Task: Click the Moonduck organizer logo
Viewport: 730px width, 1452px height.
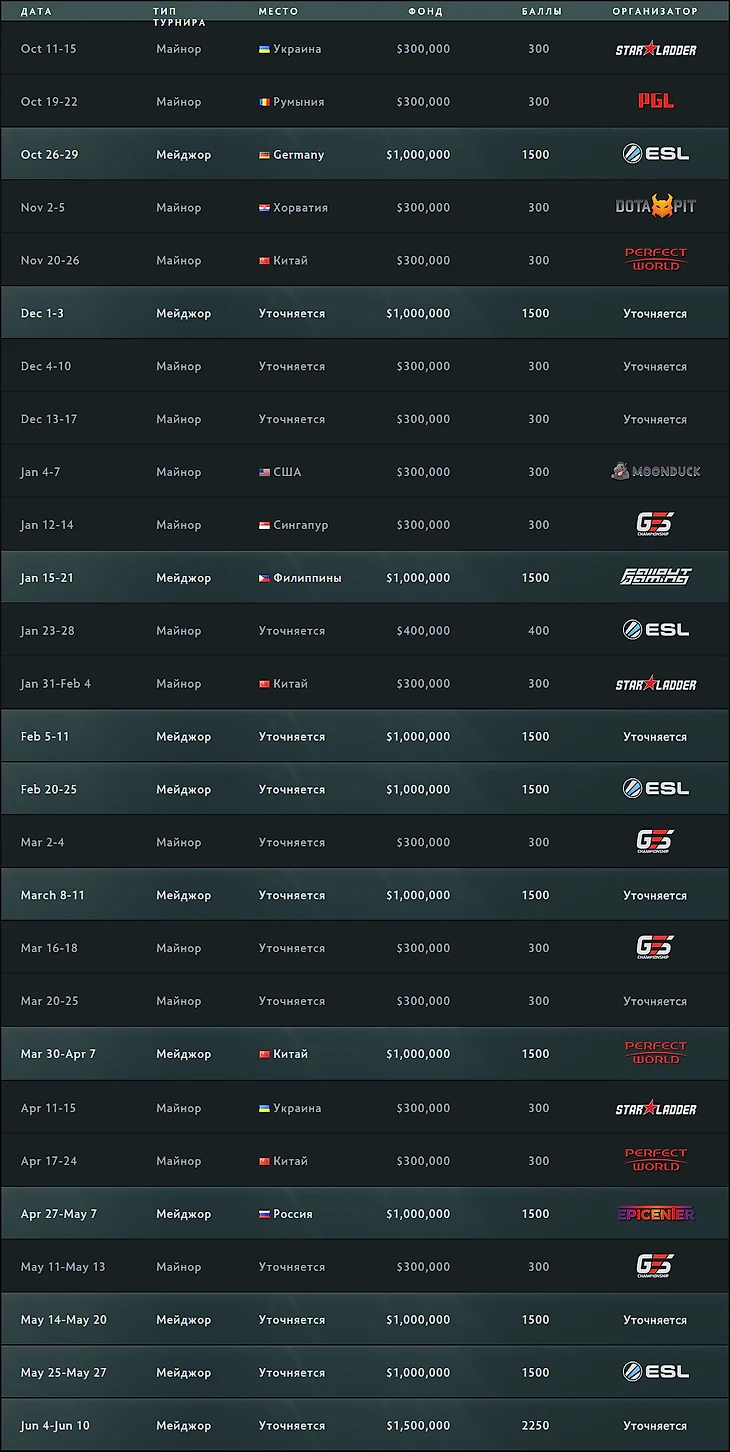Action: 655,471
